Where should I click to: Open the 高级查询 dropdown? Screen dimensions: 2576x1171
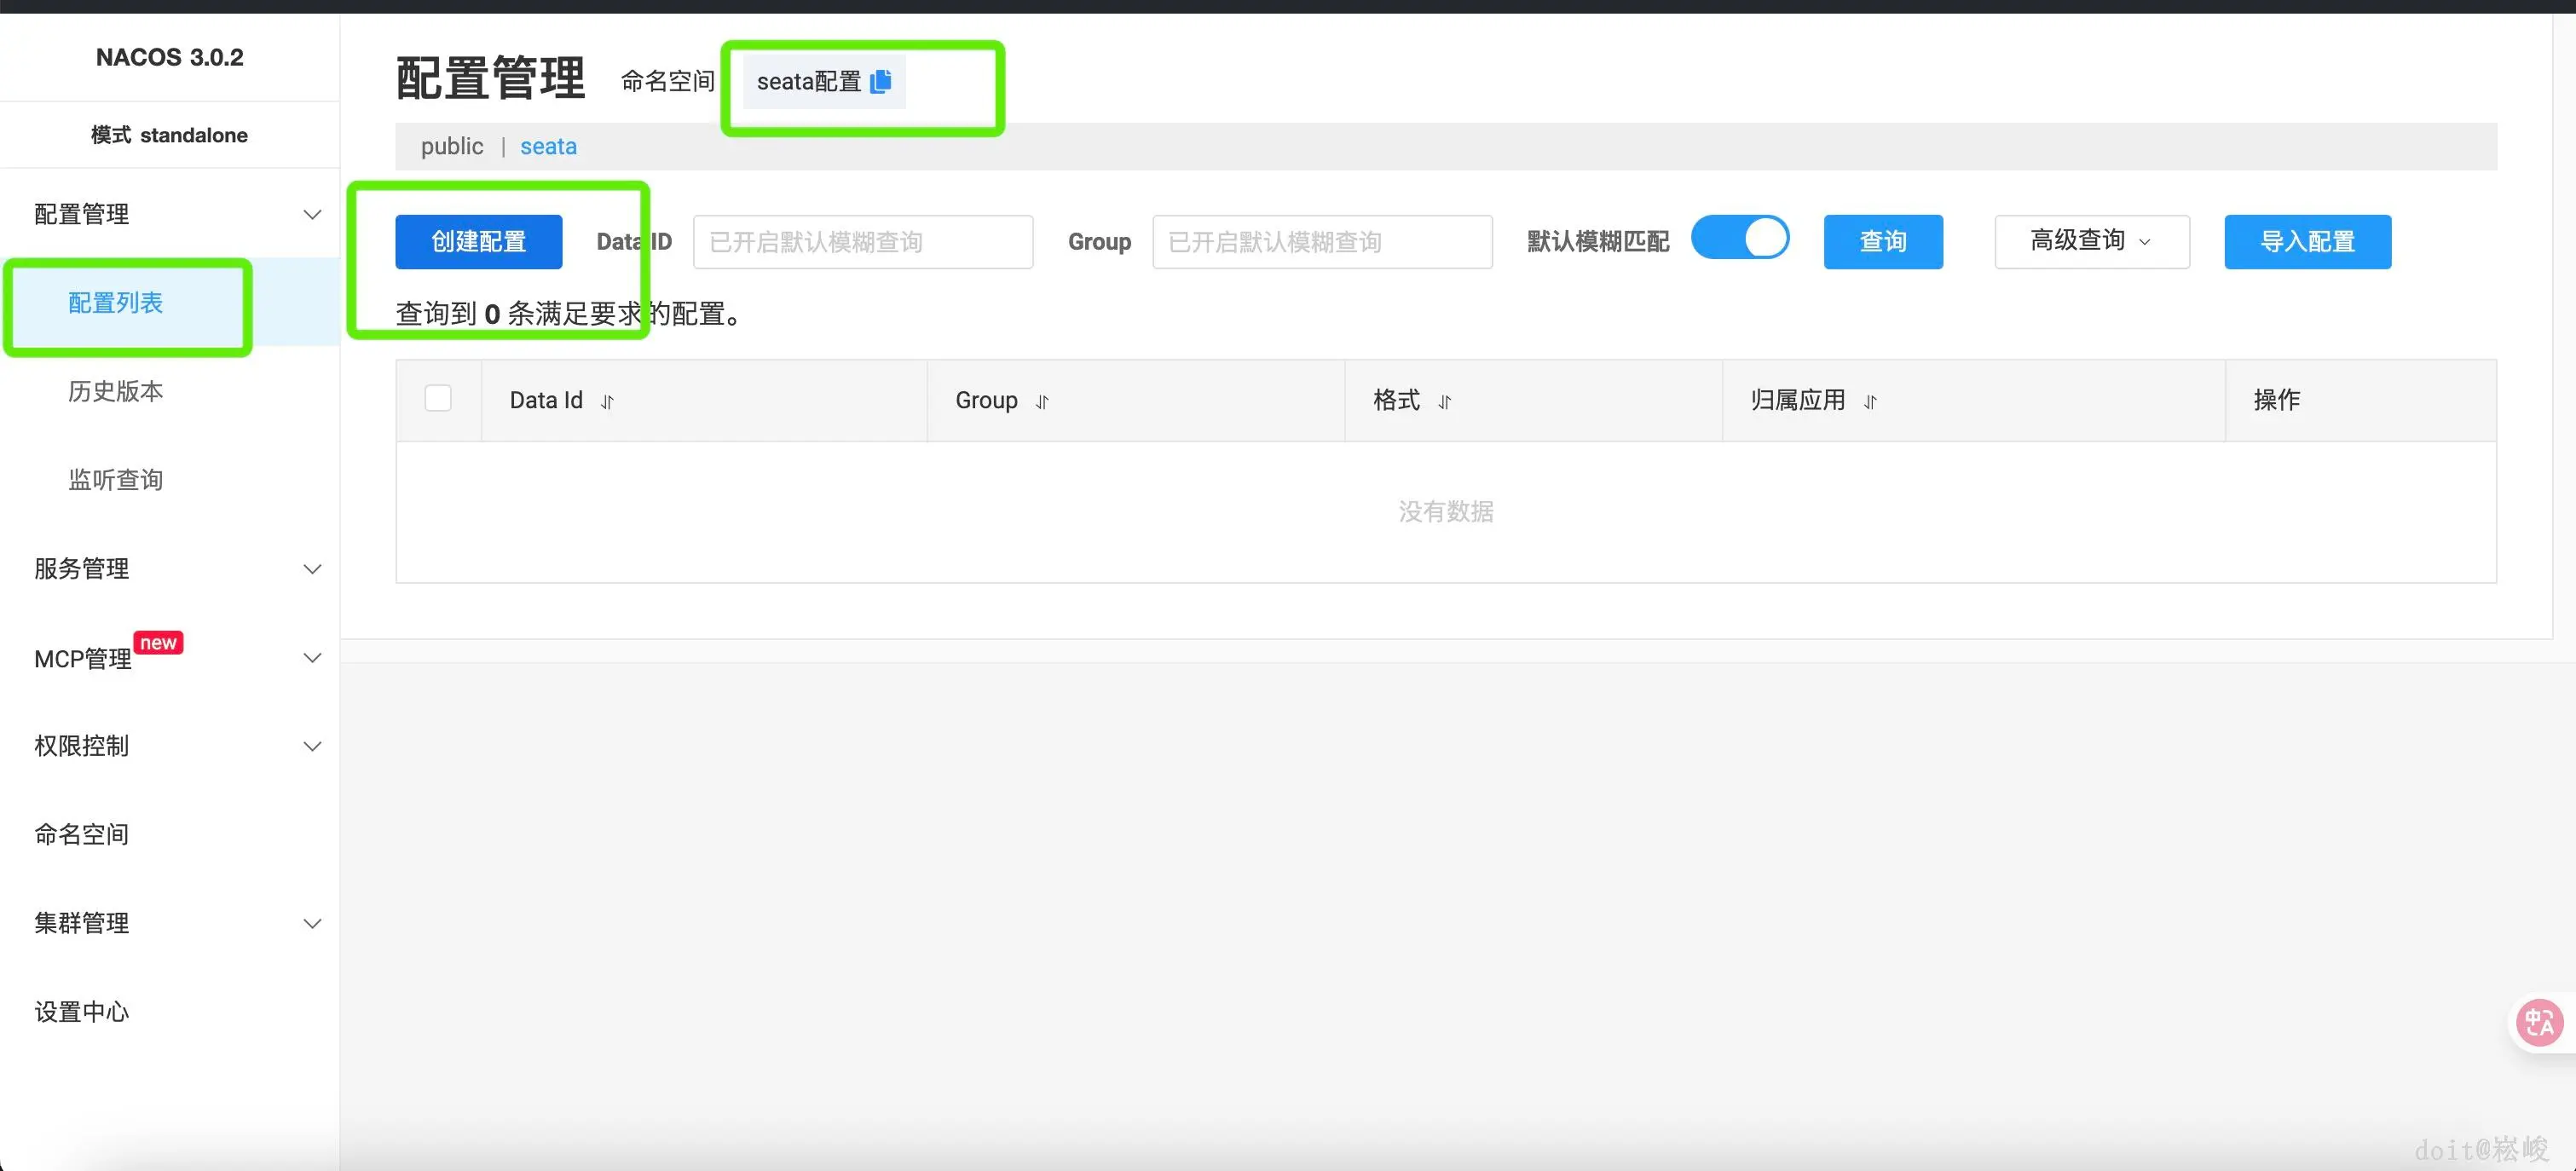tap(2091, 241)
